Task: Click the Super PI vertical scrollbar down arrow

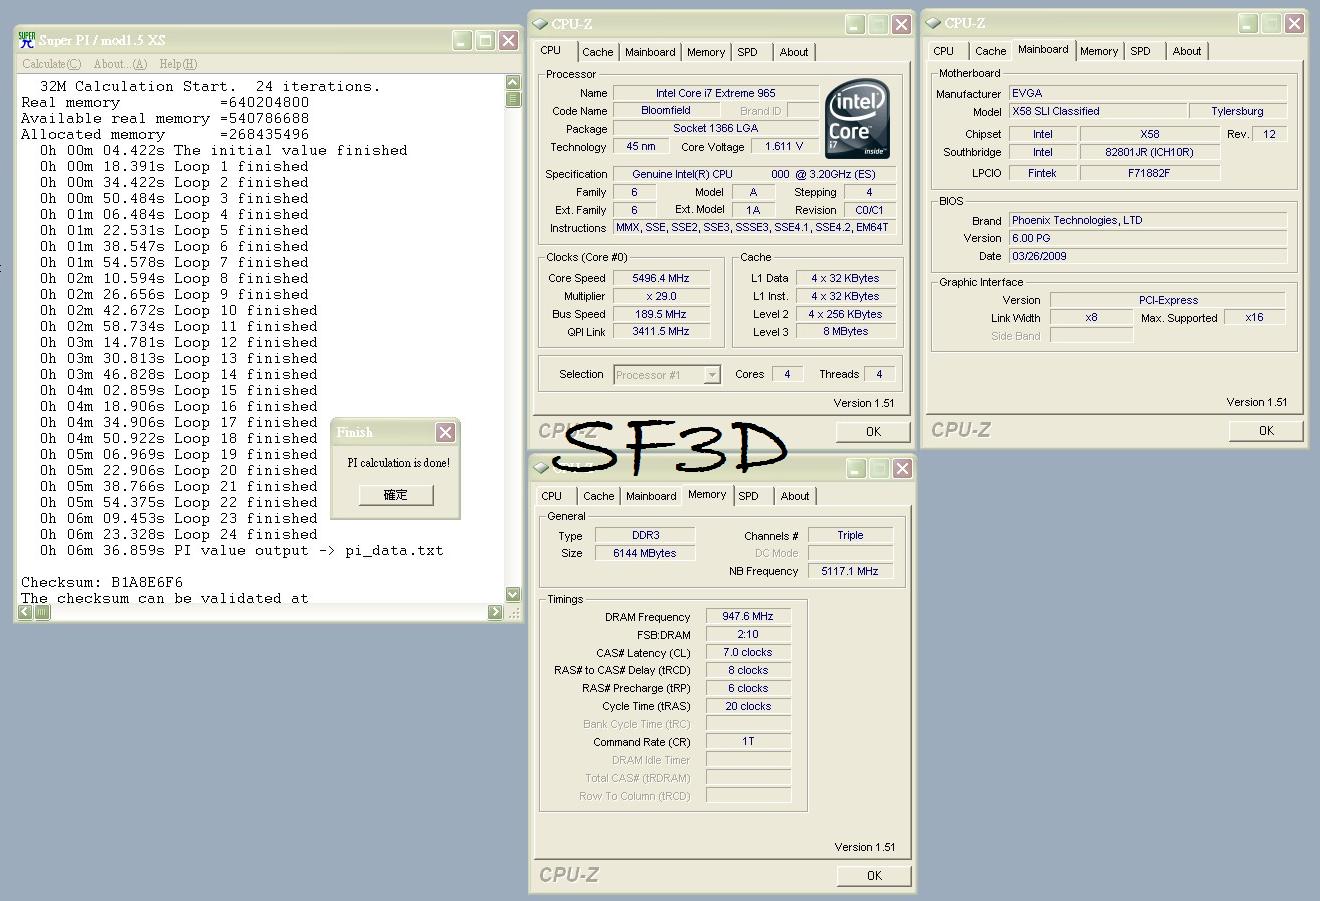Action: tap(513, 594)
